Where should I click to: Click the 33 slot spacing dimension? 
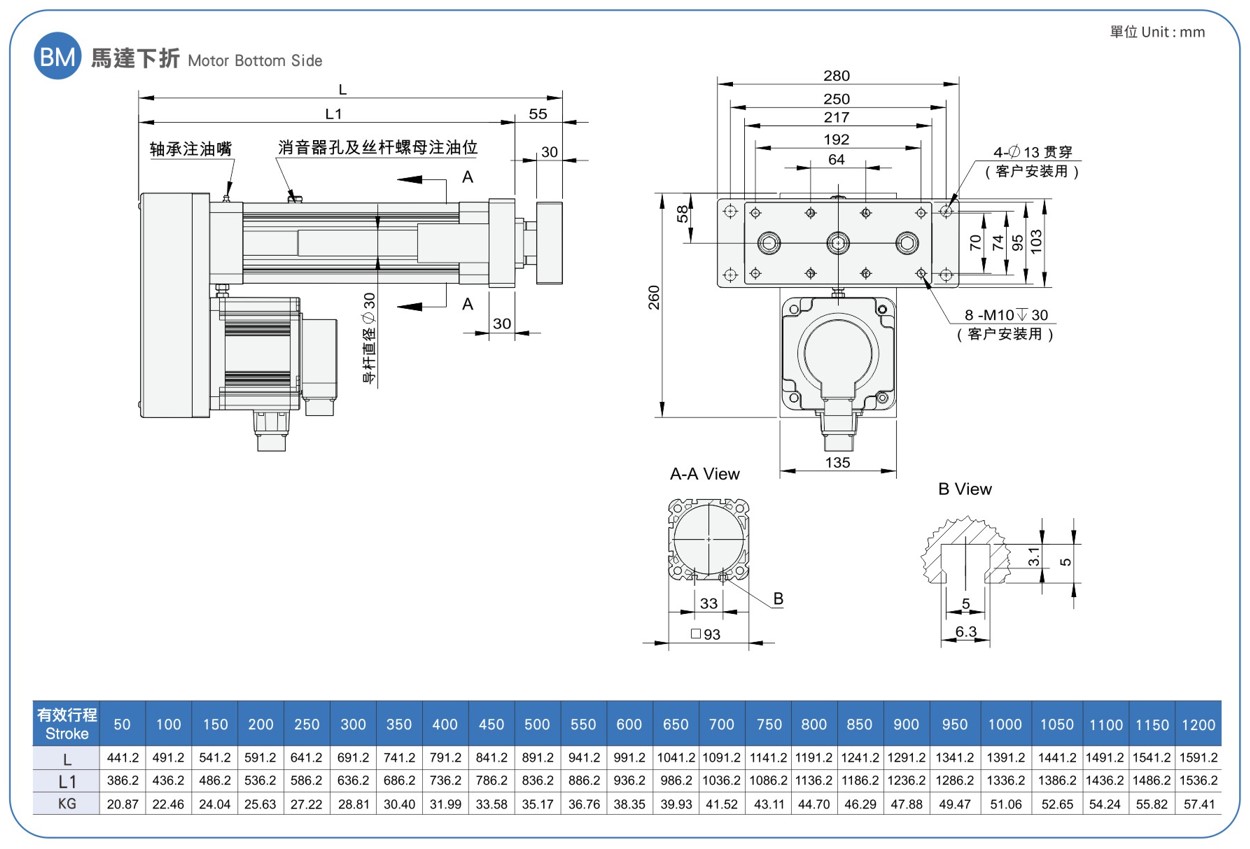708,603
